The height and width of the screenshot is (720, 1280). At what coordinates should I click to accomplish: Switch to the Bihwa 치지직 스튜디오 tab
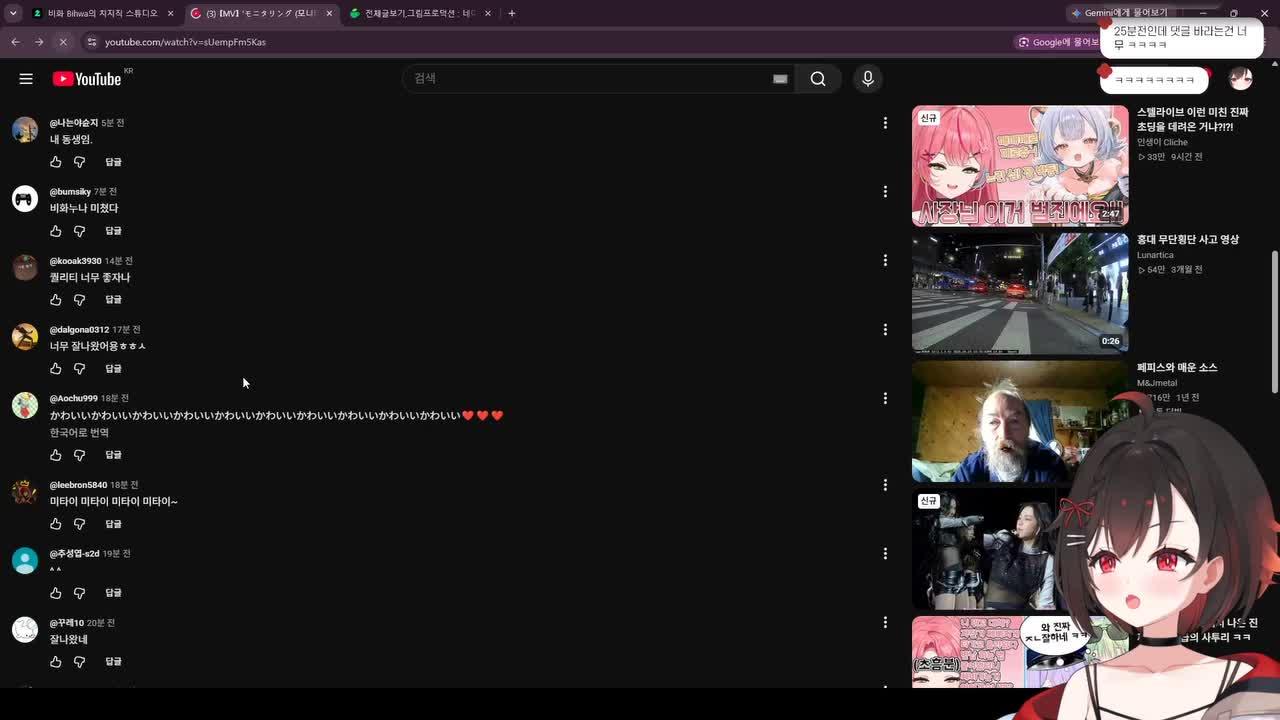pos(103,13)
